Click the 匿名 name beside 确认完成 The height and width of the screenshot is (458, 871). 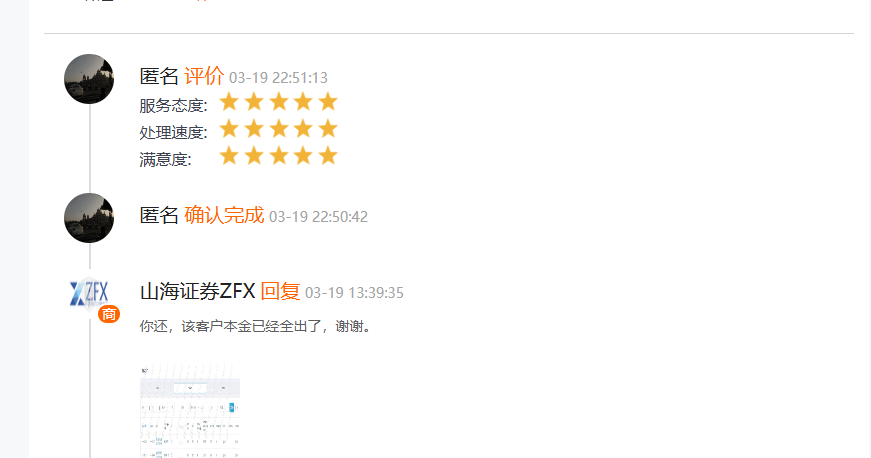click(x=159, y=215)
